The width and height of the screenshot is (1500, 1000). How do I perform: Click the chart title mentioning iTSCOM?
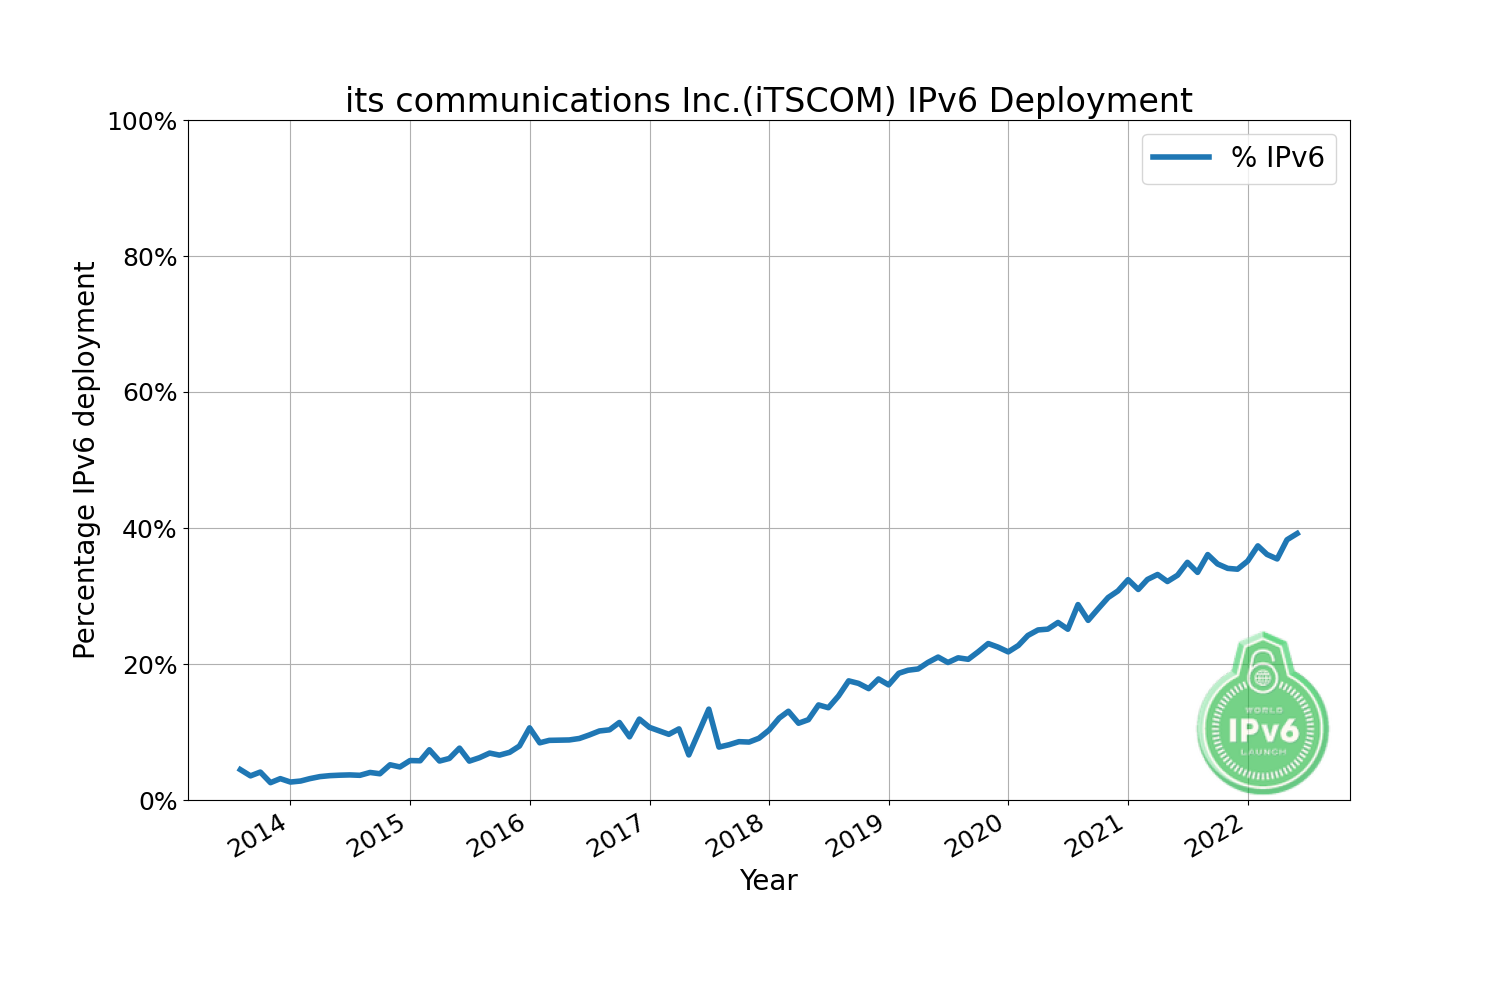click(768, 101)
